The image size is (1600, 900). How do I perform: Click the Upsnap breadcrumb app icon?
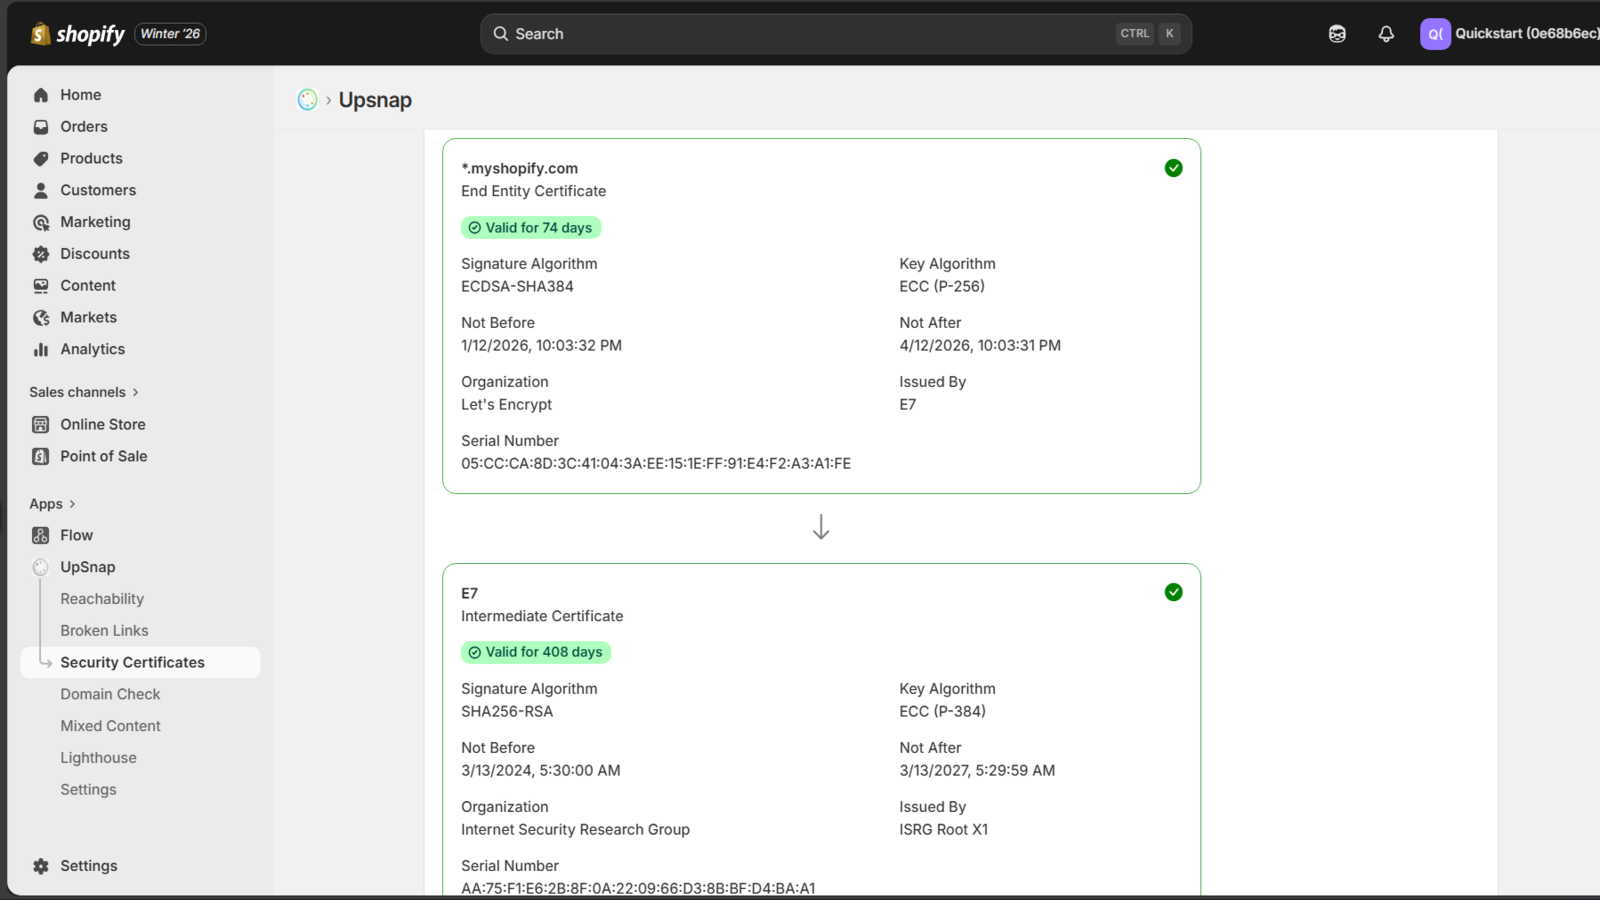pyautogui.click(x=307, y=100)
